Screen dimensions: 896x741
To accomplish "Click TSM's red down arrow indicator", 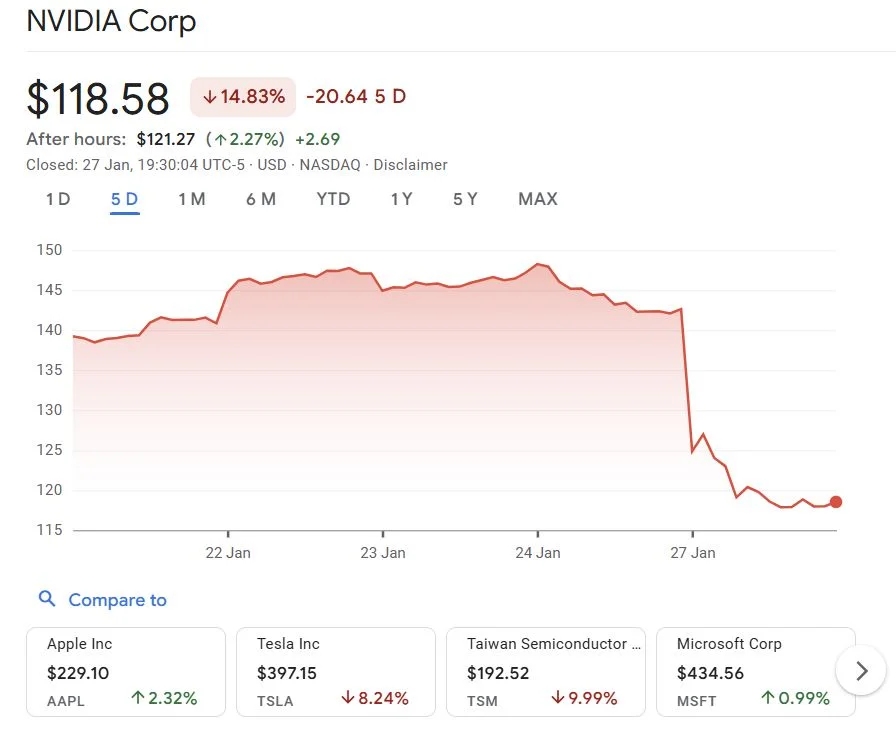I will [x=558, y=698].
